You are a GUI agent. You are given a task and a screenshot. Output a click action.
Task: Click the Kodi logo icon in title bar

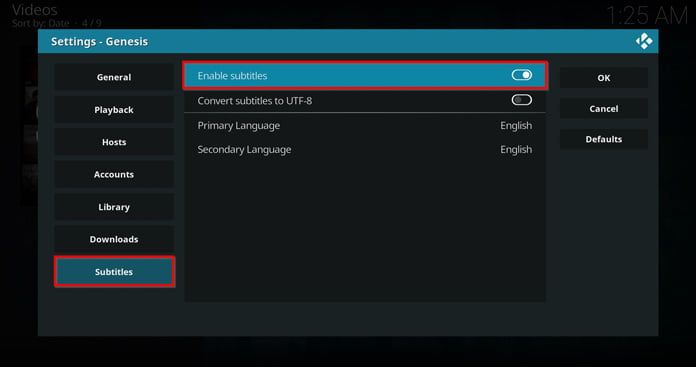(x=644, y=41)
